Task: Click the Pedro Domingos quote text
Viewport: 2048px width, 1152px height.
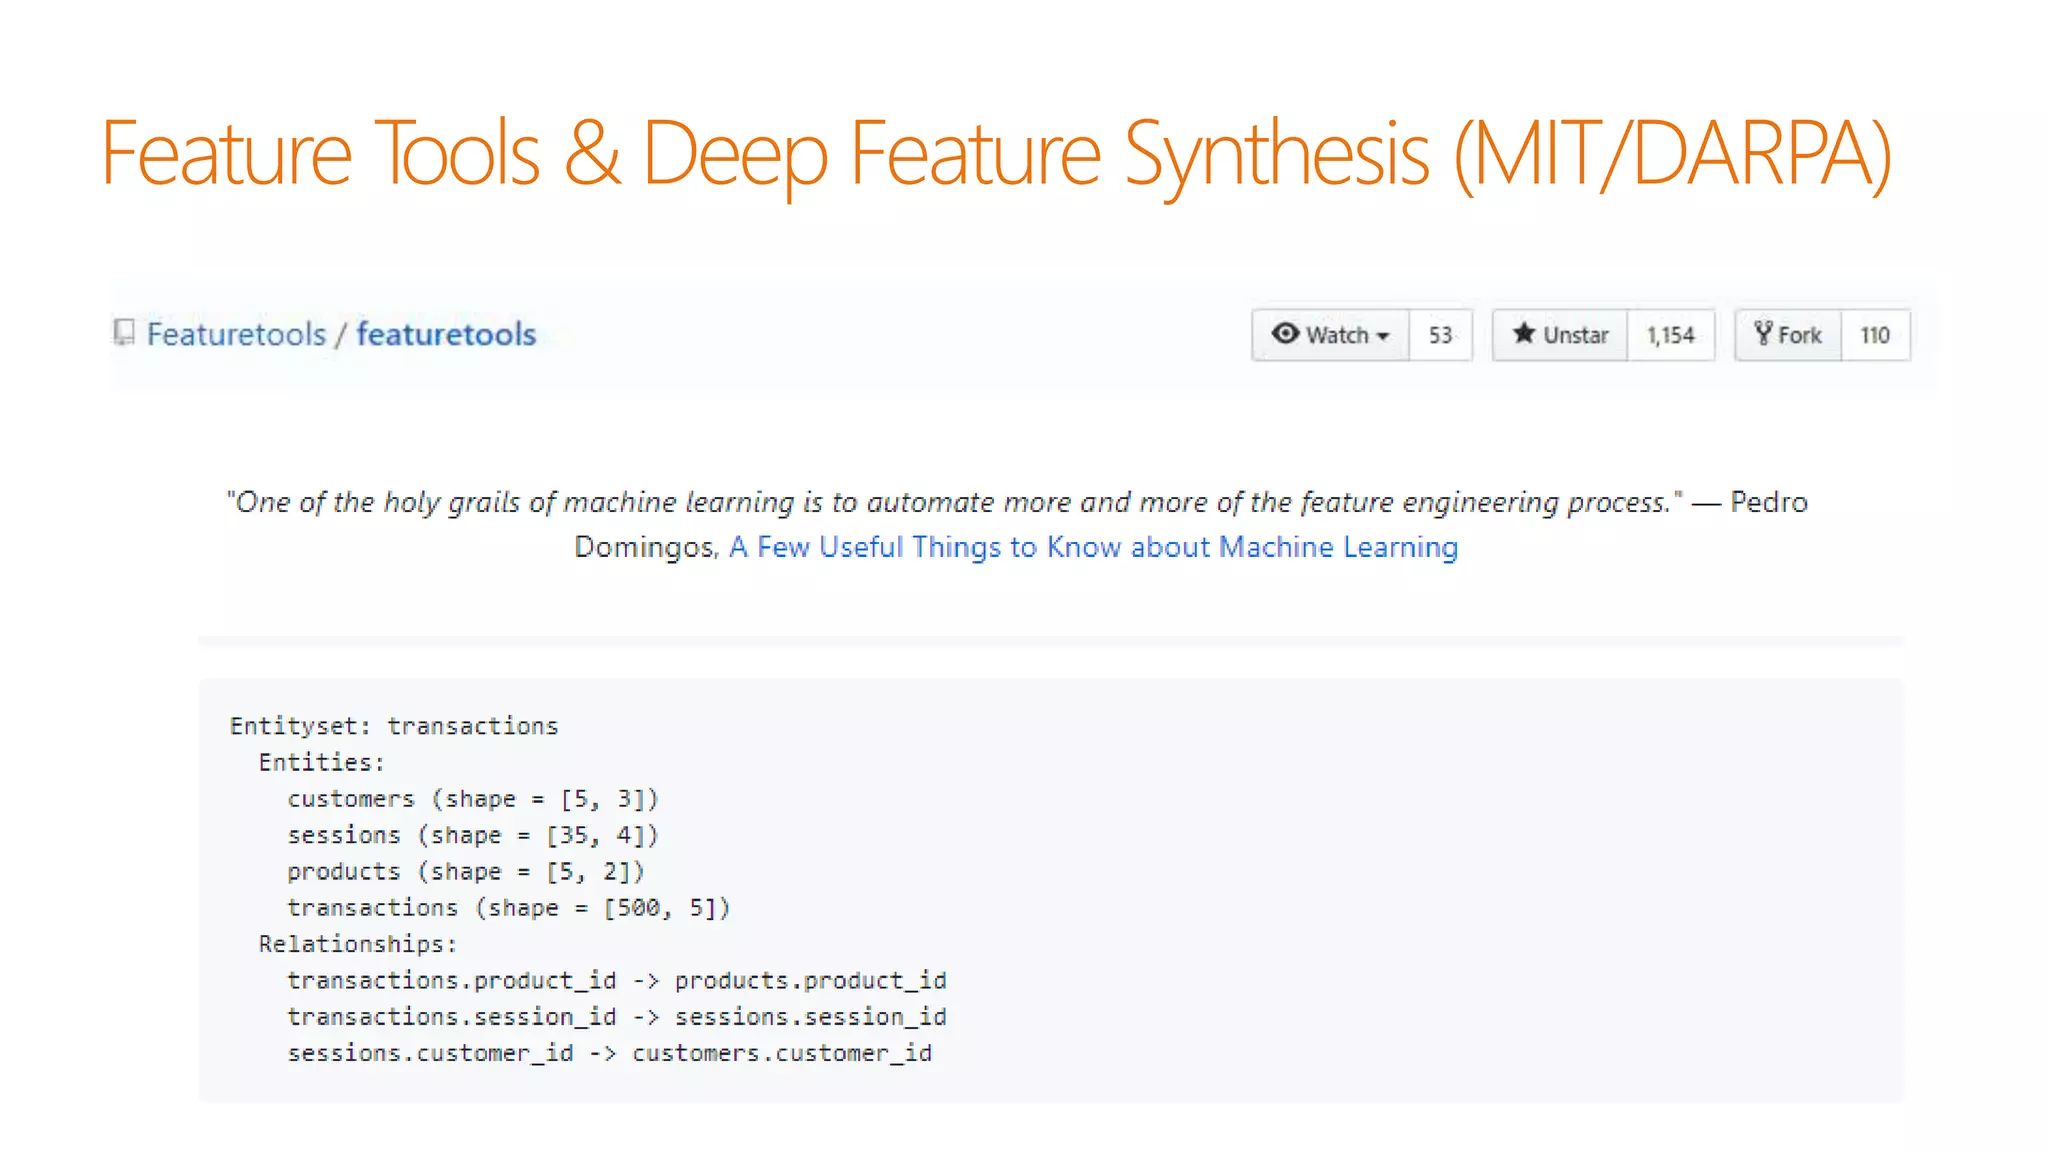Action: tap(955, 502)
